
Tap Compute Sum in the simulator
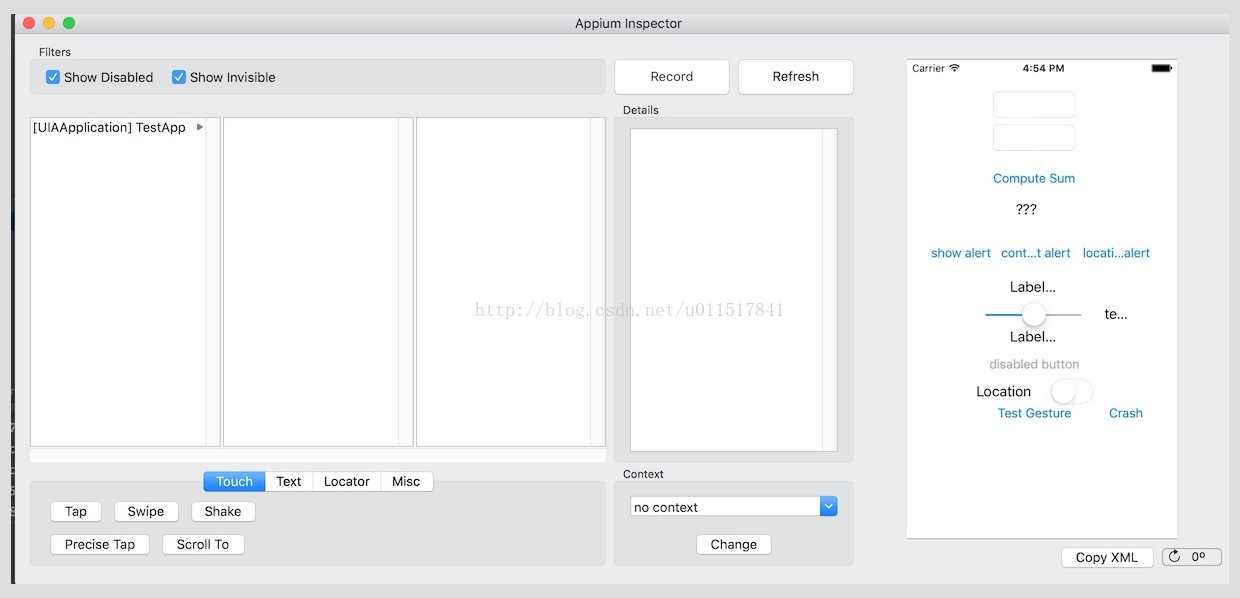1034,178
